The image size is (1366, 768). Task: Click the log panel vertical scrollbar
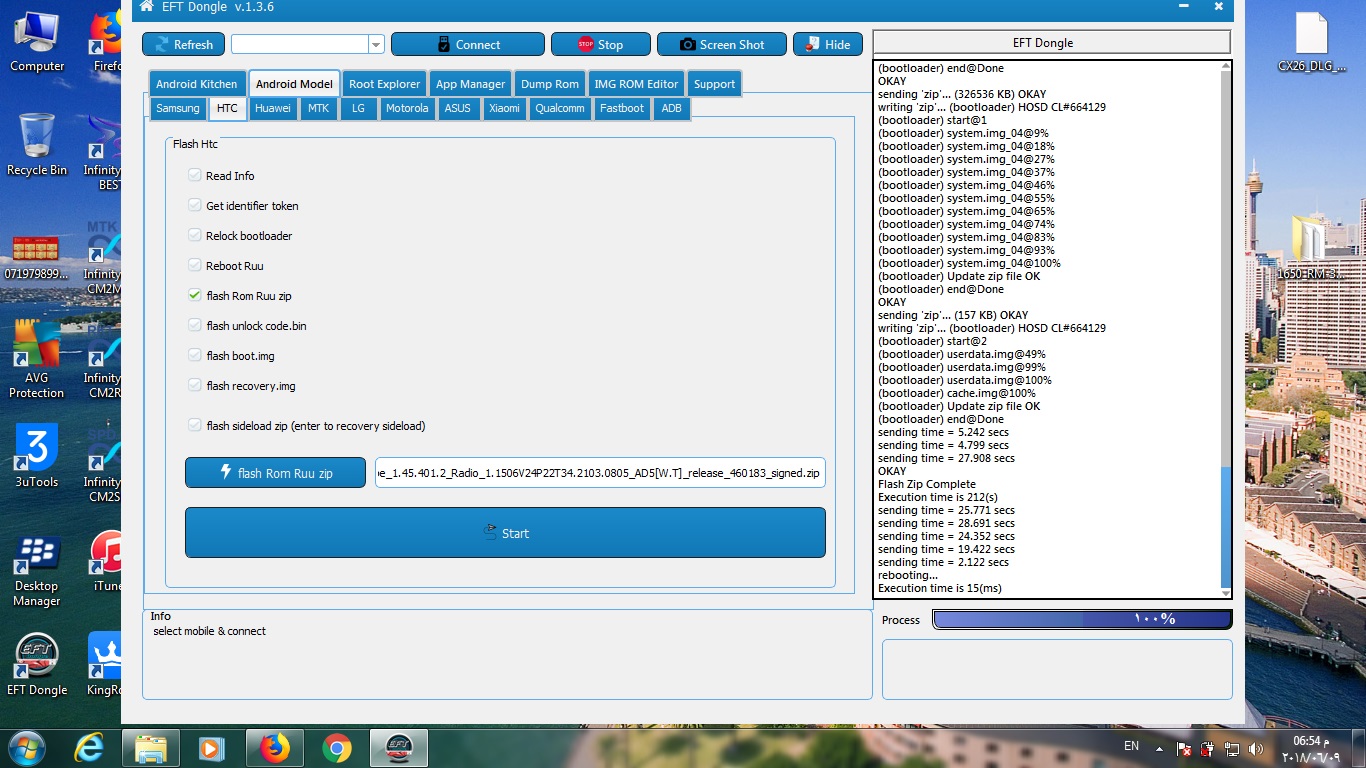[1226, 330]
